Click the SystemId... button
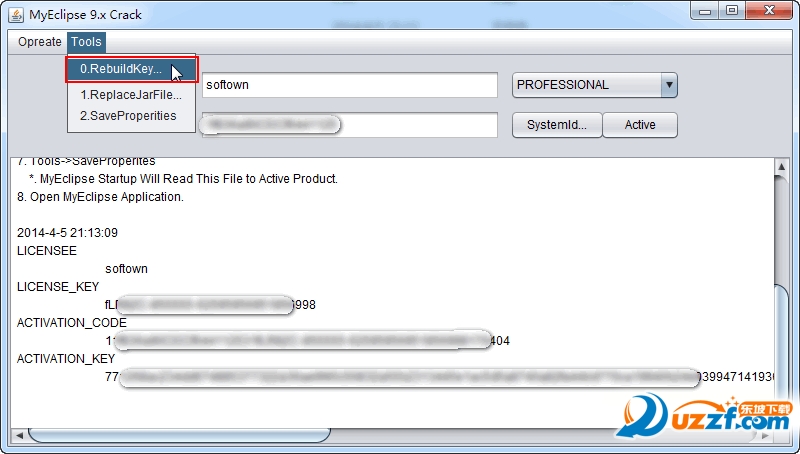 click(x=557, y=125)
